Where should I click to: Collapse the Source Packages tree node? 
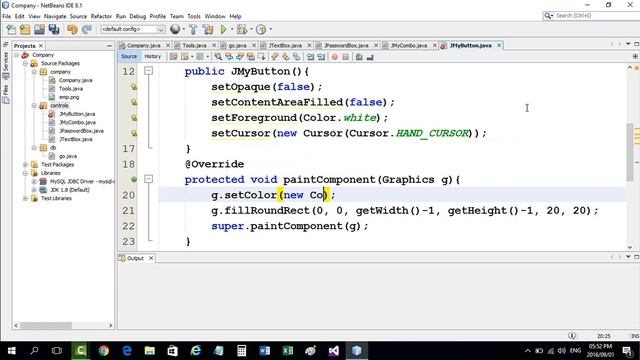tap(25, 63)
